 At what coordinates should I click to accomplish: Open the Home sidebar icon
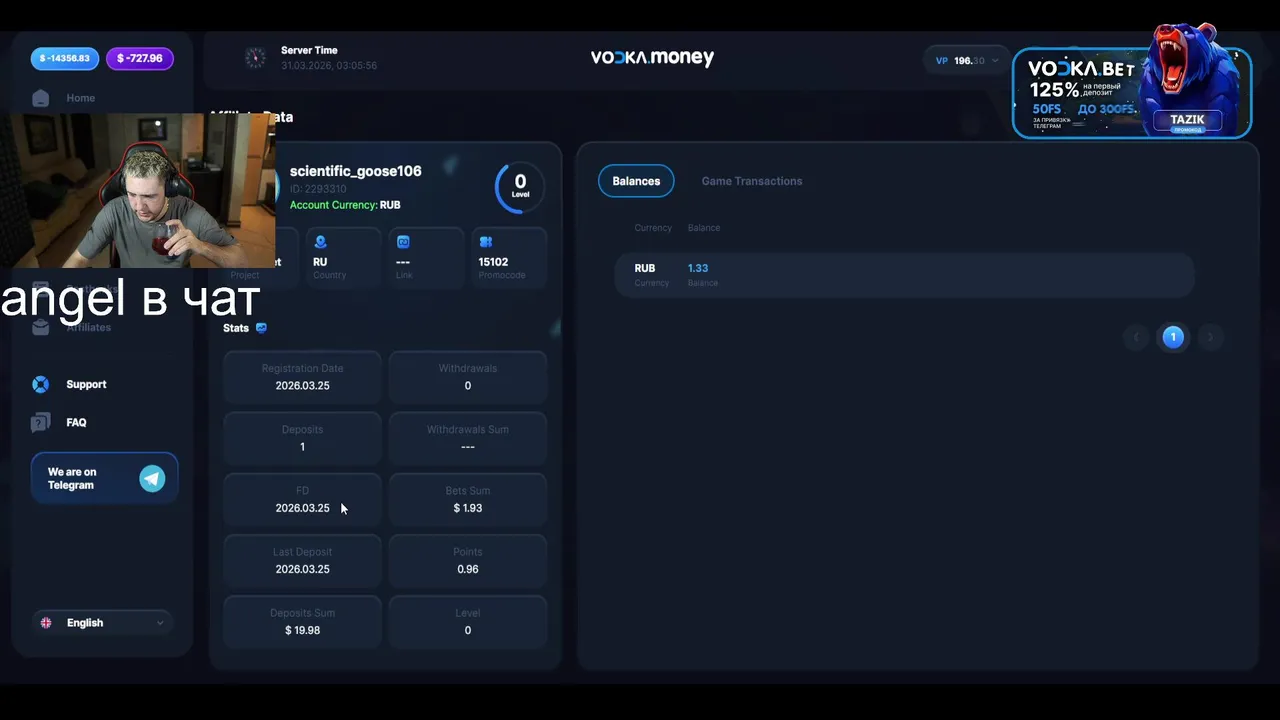[x=40, y=98]
